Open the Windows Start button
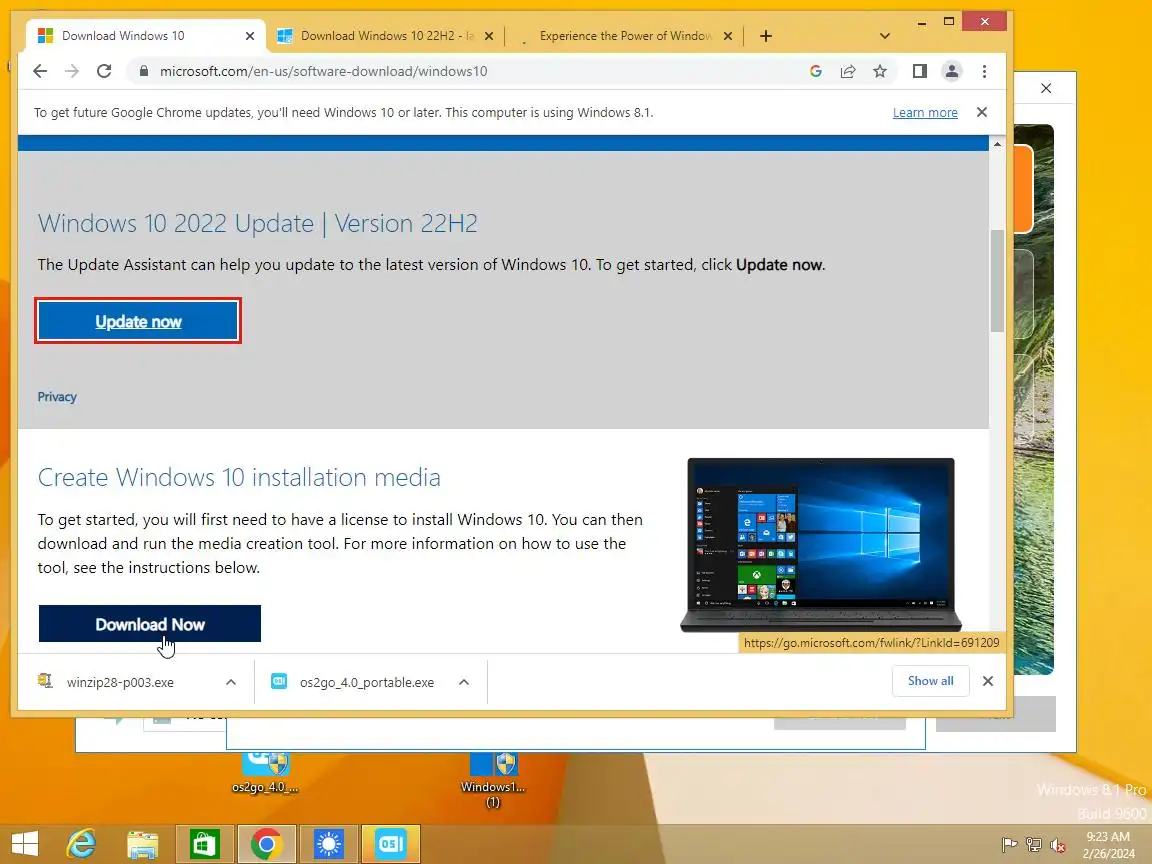The height and width of the screenshot is (864, 1152). [24, 844]
